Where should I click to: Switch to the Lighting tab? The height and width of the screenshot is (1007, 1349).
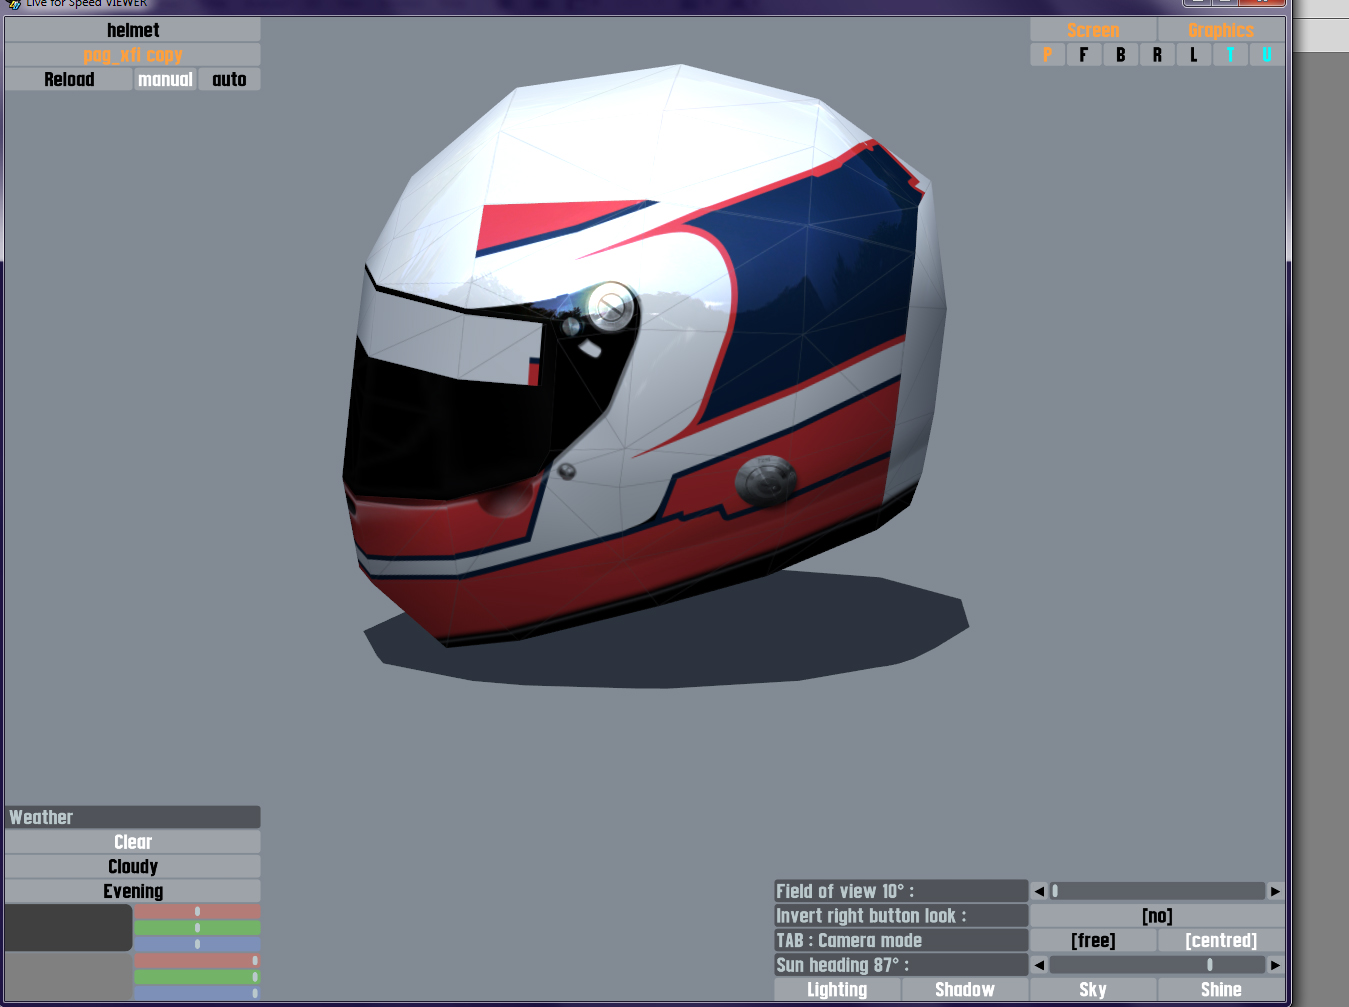tap(837, 989)
